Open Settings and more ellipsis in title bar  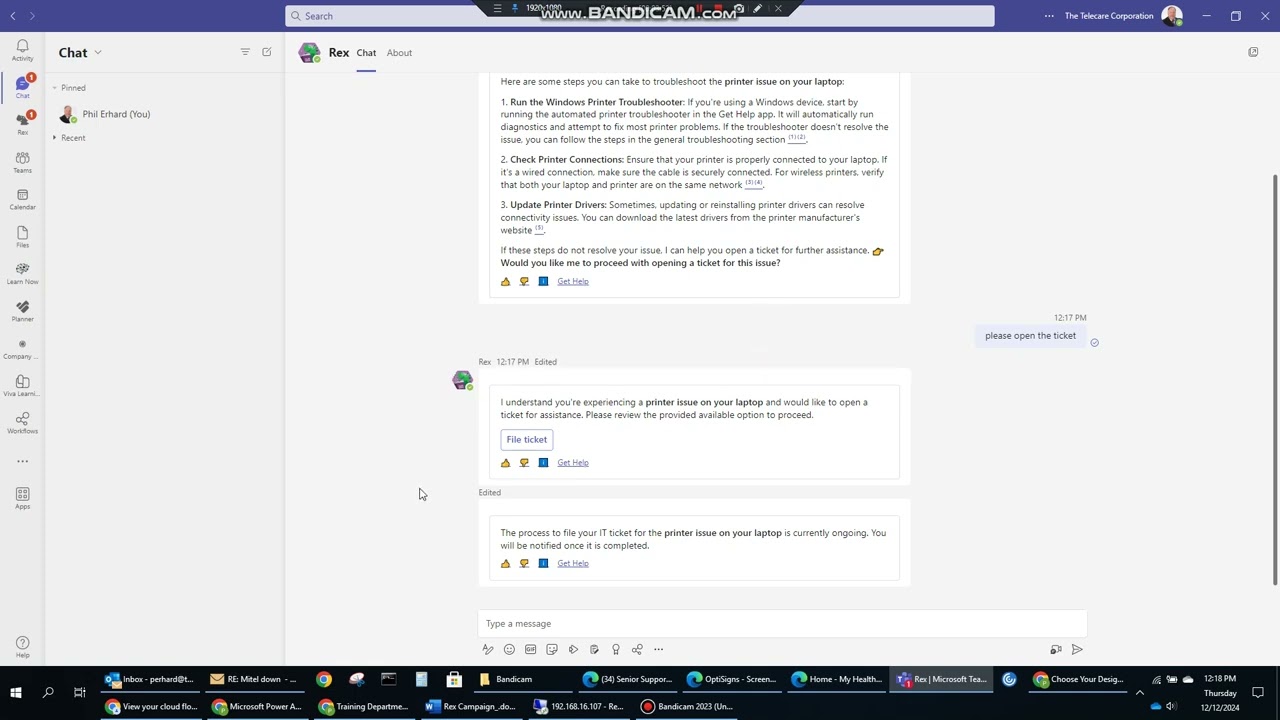pos(1049,16)
